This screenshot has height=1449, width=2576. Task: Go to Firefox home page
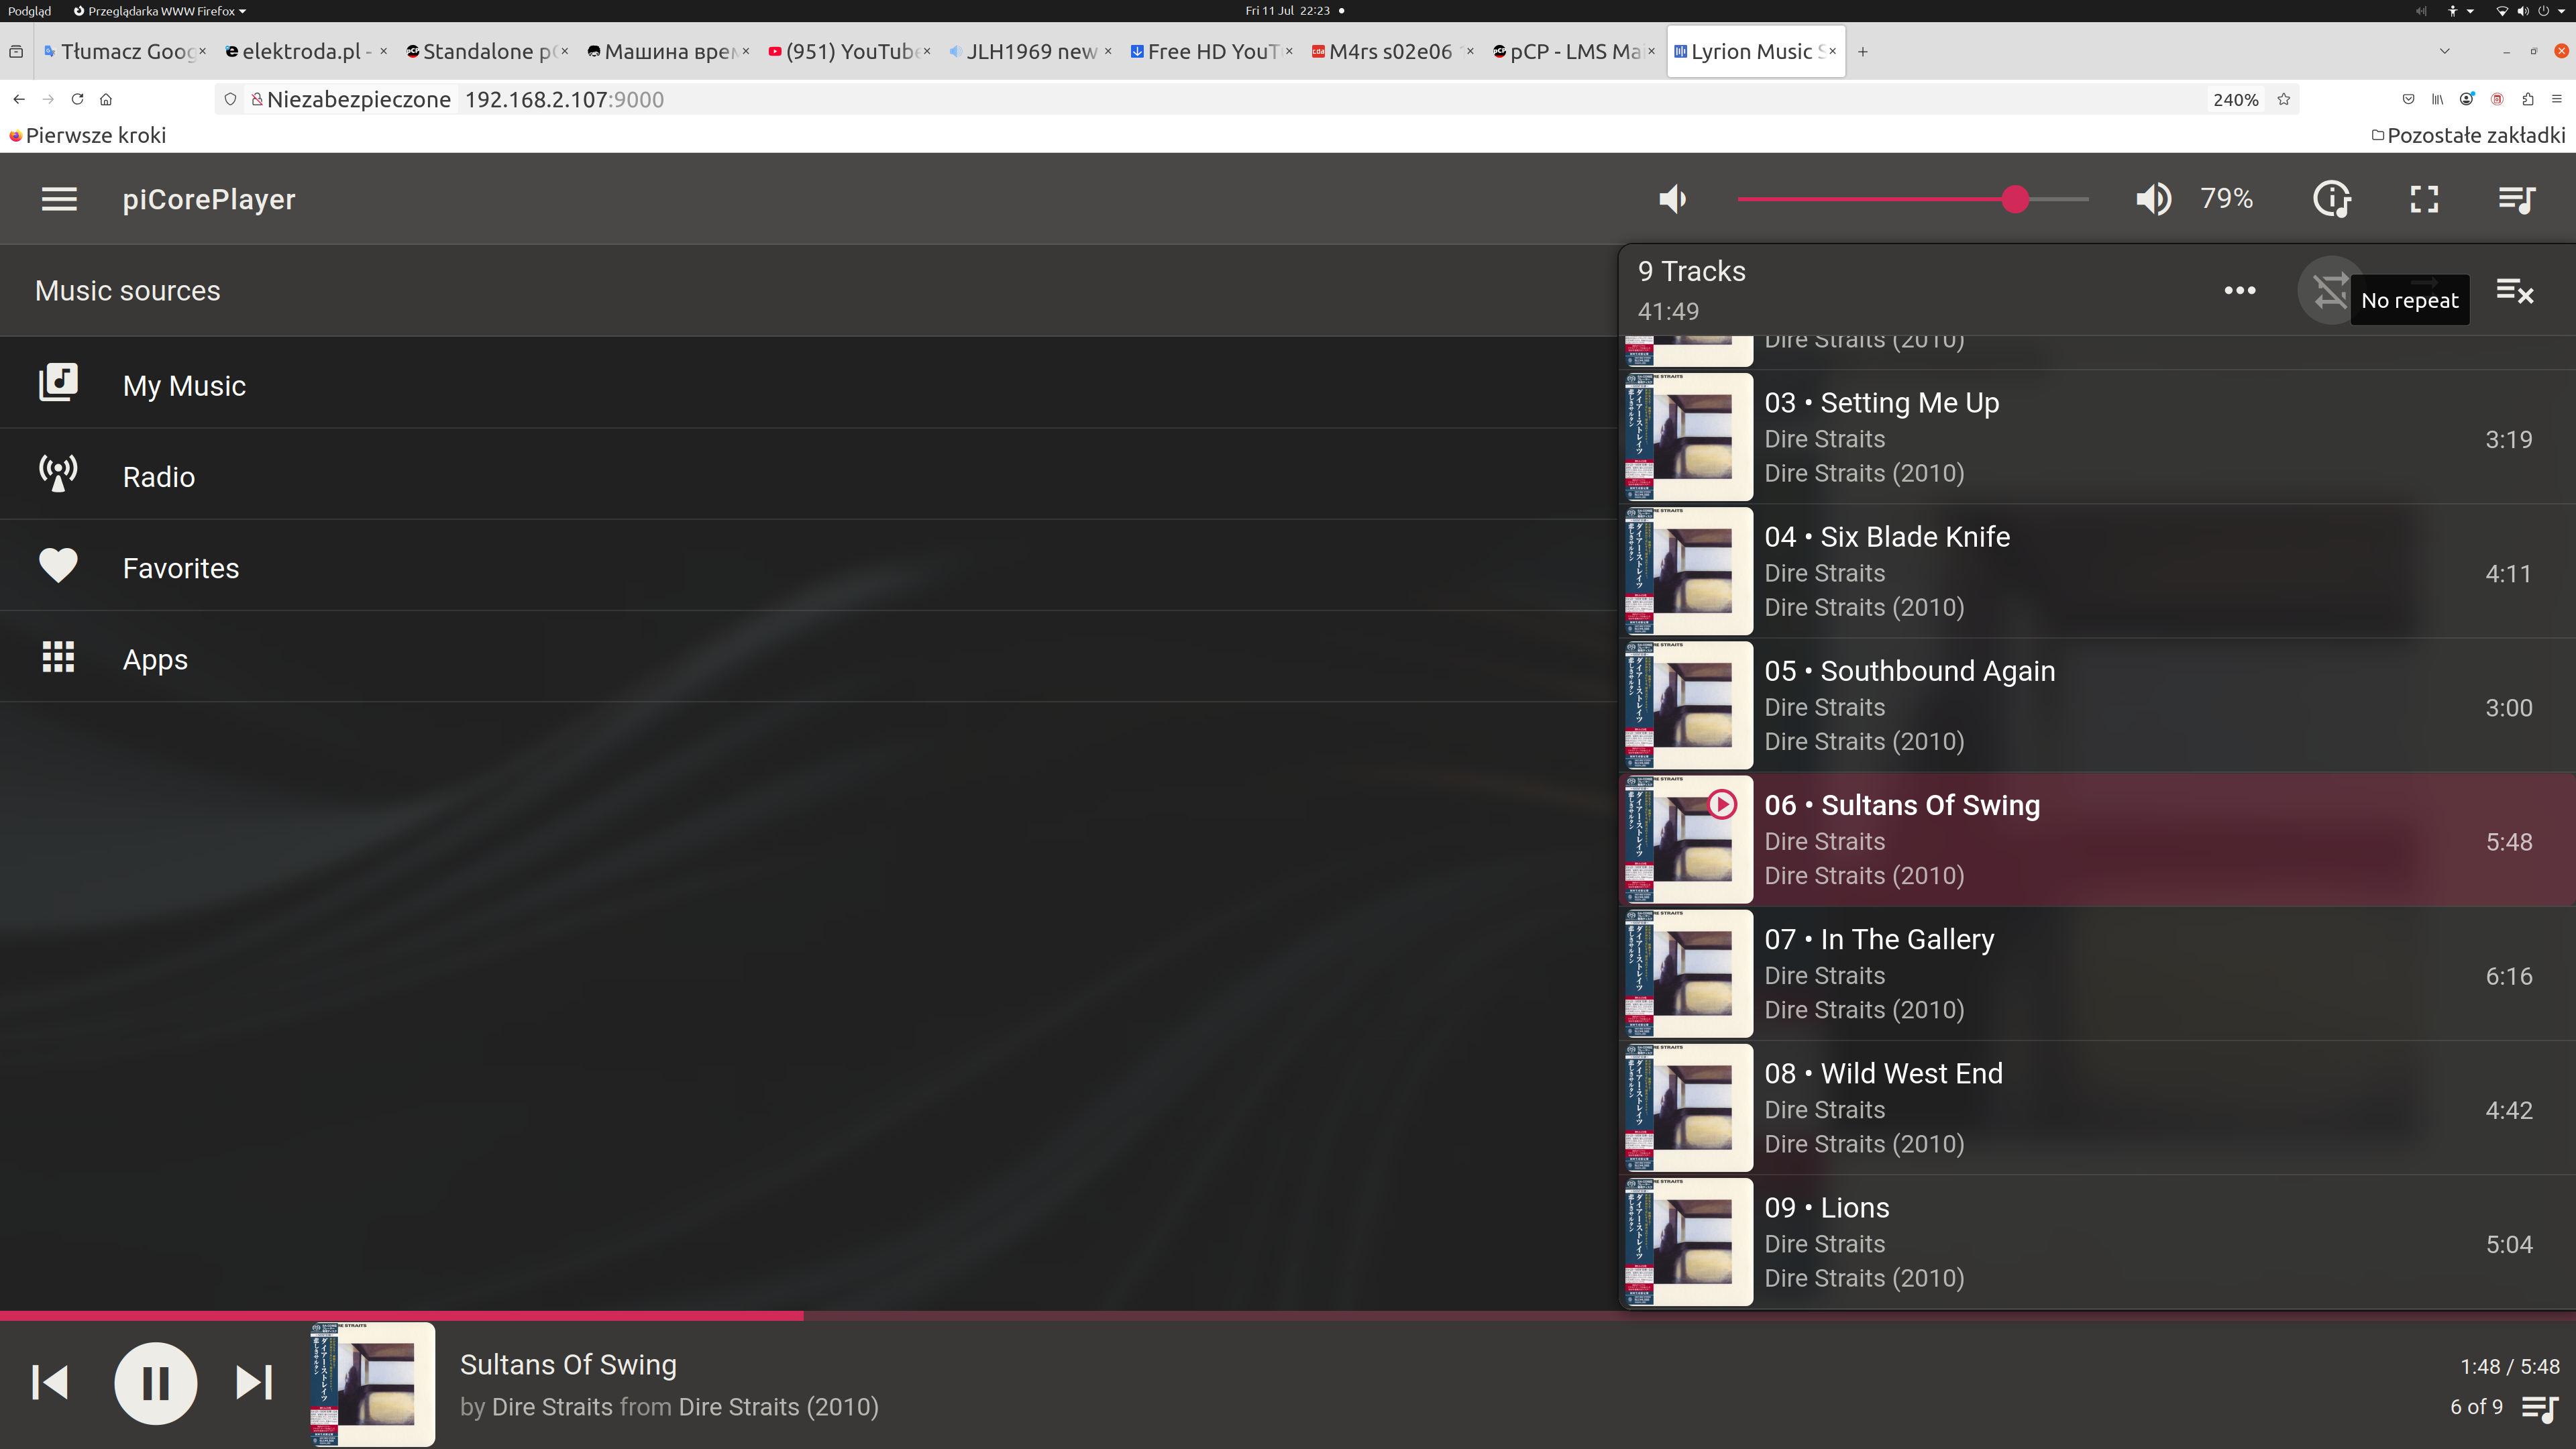(106, 99)
